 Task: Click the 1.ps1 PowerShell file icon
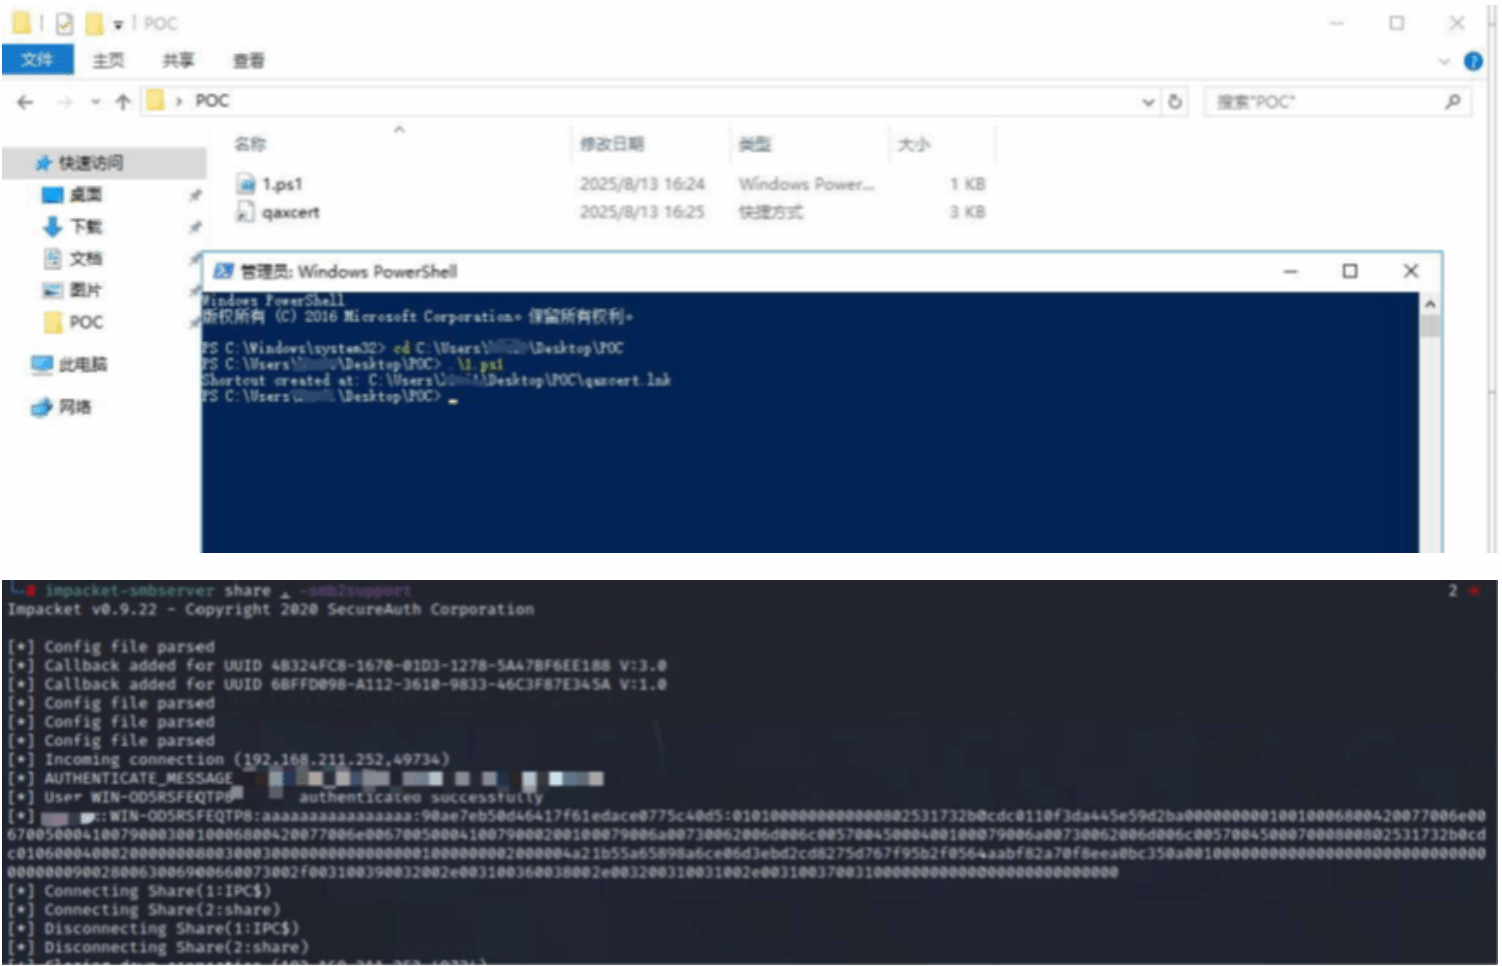(246, 184)
